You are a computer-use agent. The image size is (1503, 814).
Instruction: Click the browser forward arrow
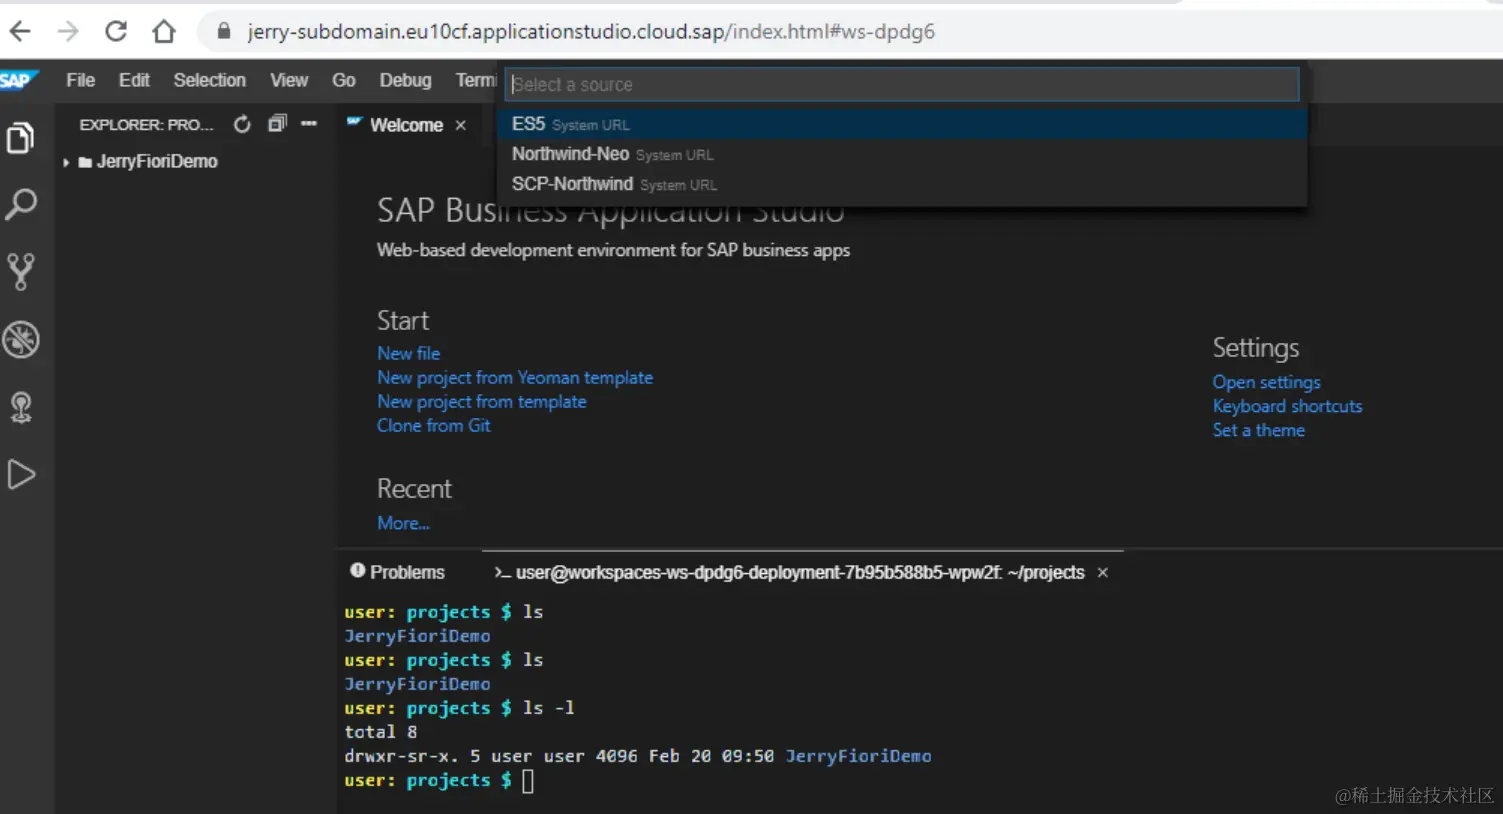(x=68, y=32)
